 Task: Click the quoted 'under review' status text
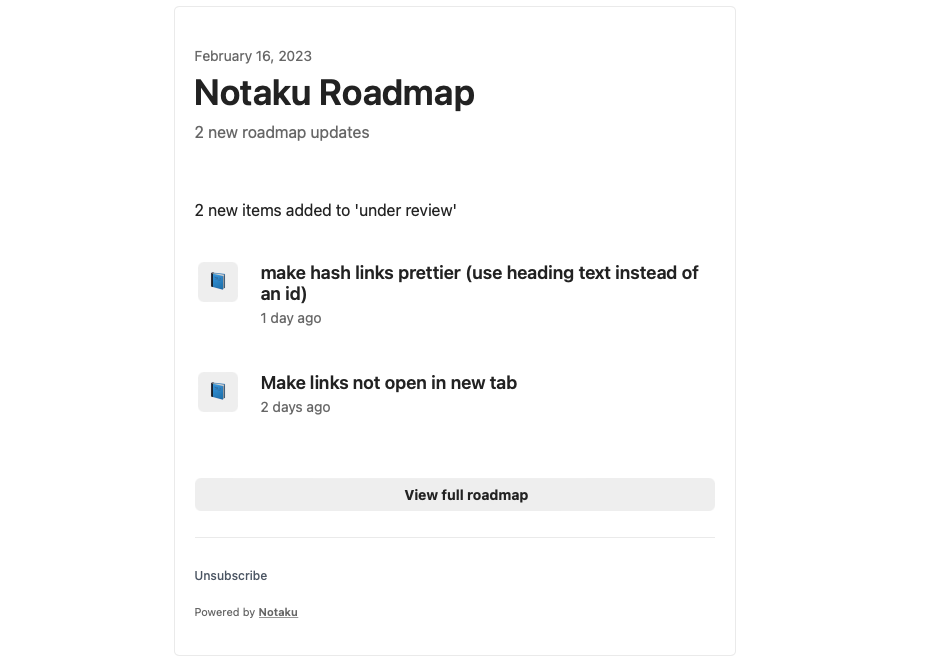coord(406,210)
